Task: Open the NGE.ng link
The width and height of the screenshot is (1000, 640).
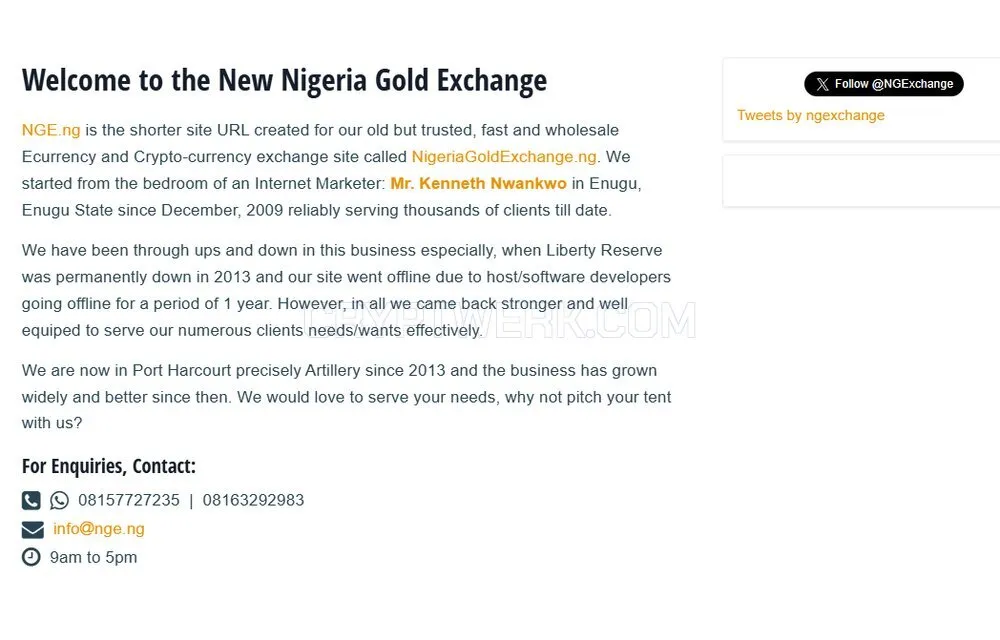Action: (x=51, y=130)
